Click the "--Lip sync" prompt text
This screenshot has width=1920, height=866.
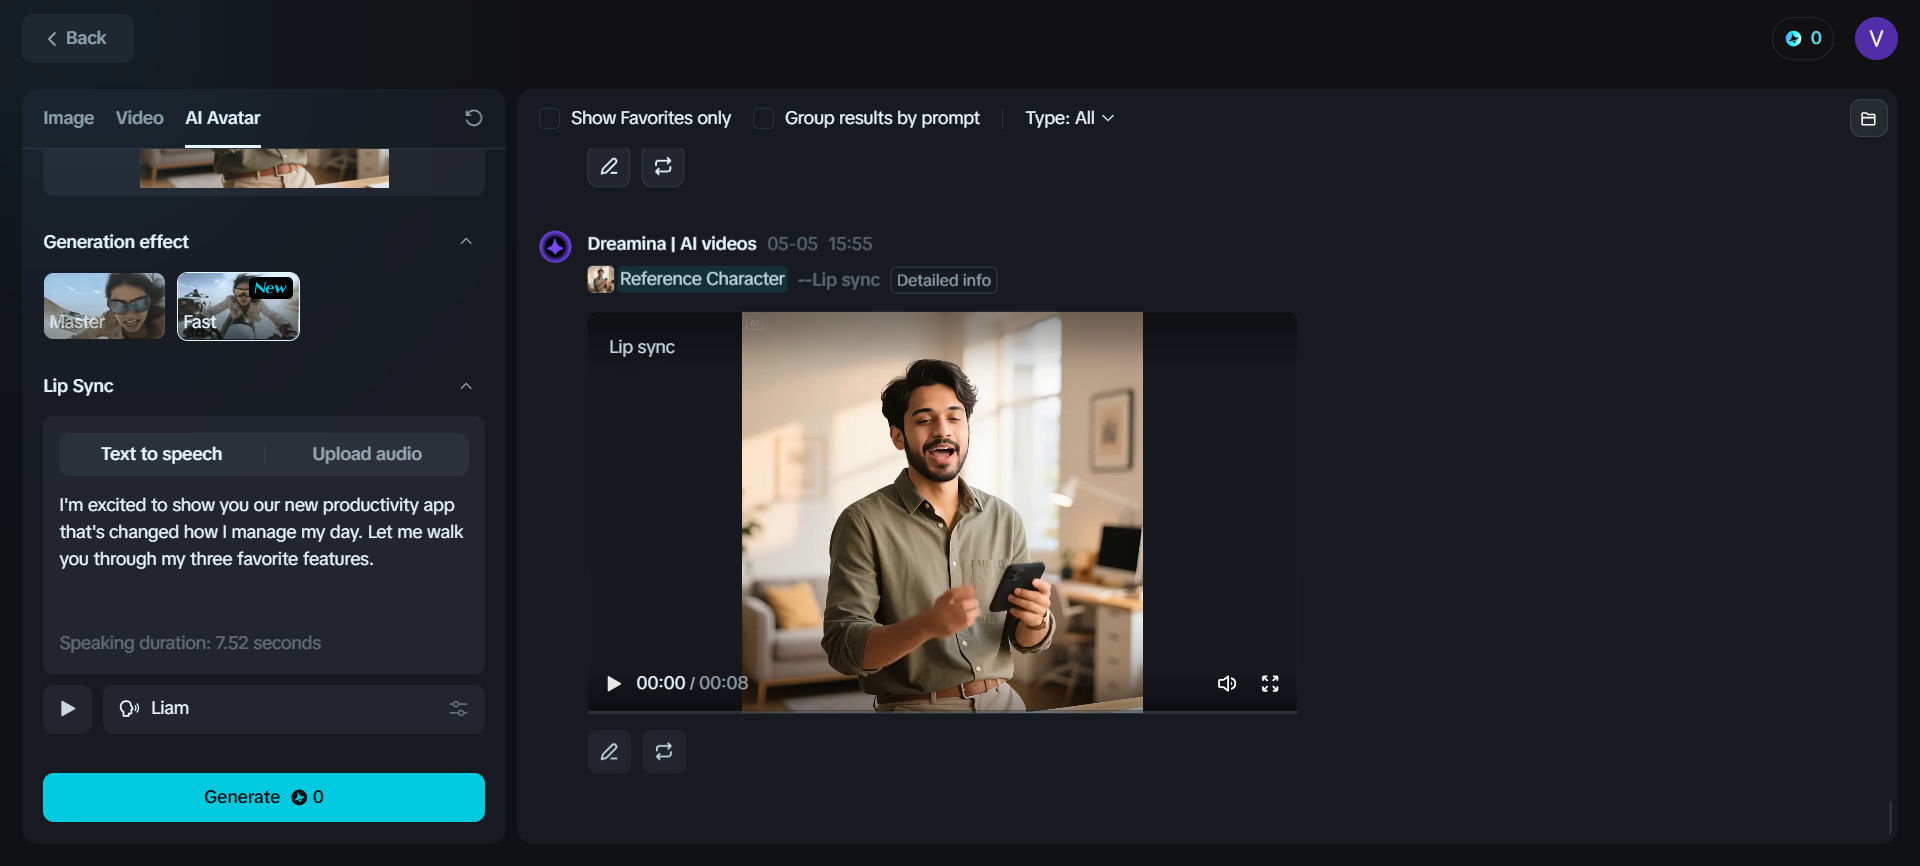839,280
